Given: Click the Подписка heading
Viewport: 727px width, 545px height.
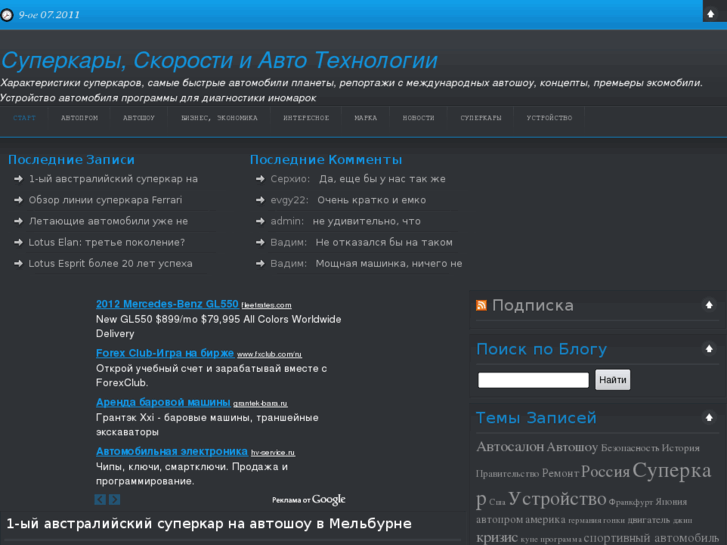Looking at the screenshot, I should pyautogui.click(x=533, y=305).
